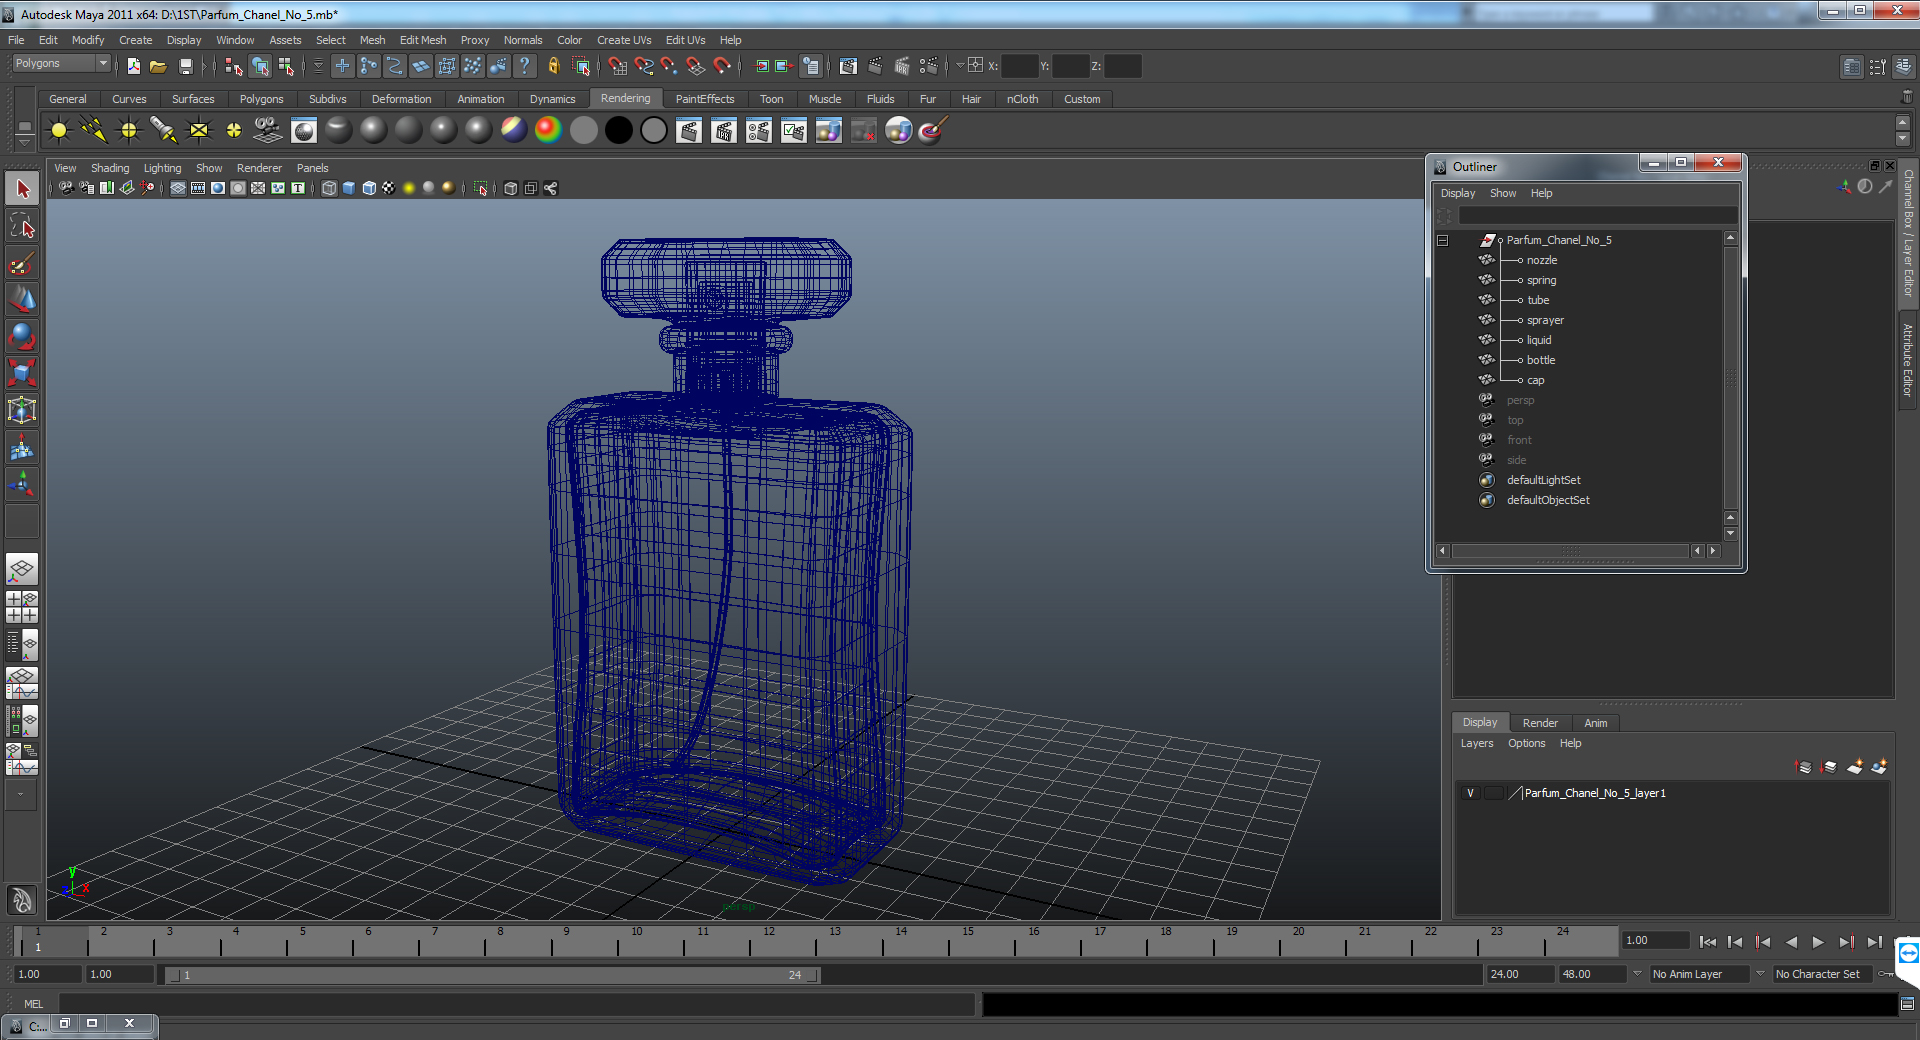The image size is (1920, 1040).
Task: Move selected layer up icon
Action: pos(1803,767)
